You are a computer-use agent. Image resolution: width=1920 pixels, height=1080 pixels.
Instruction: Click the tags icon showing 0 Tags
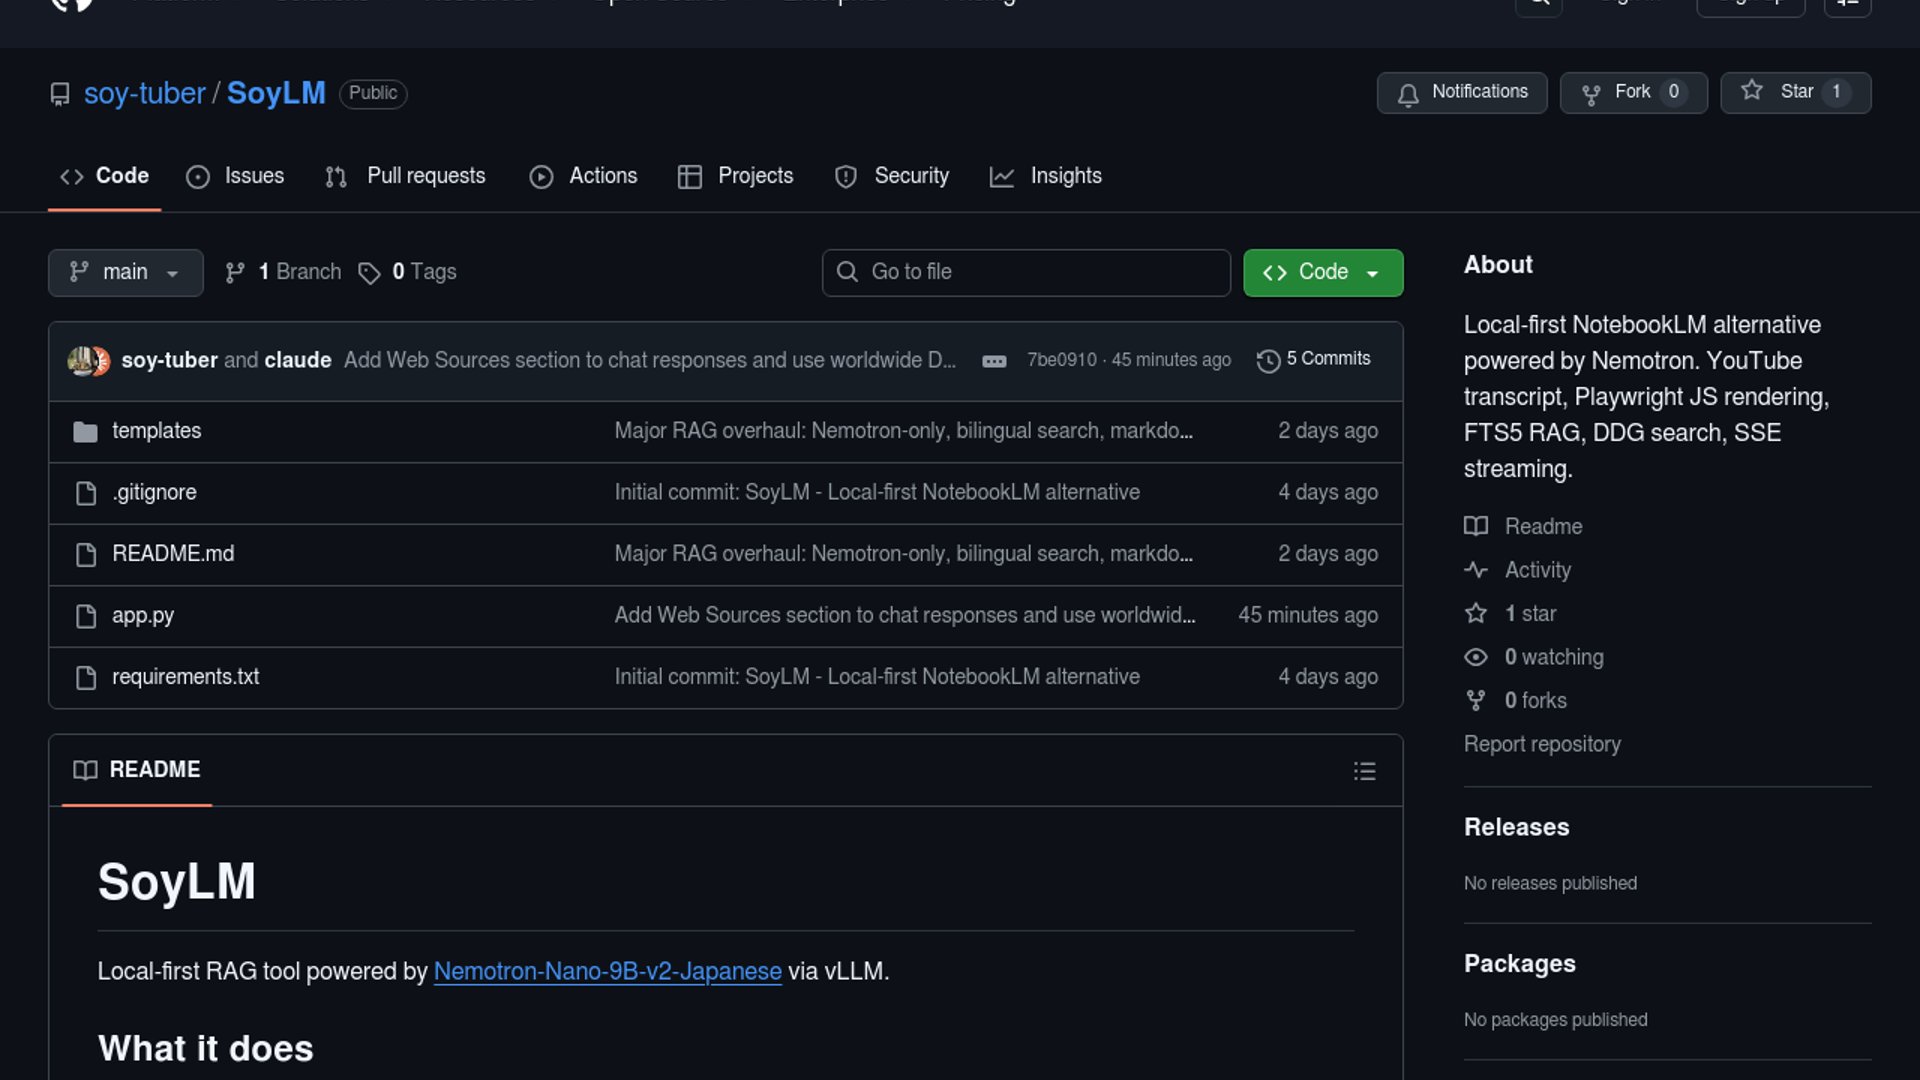point(370,273)
